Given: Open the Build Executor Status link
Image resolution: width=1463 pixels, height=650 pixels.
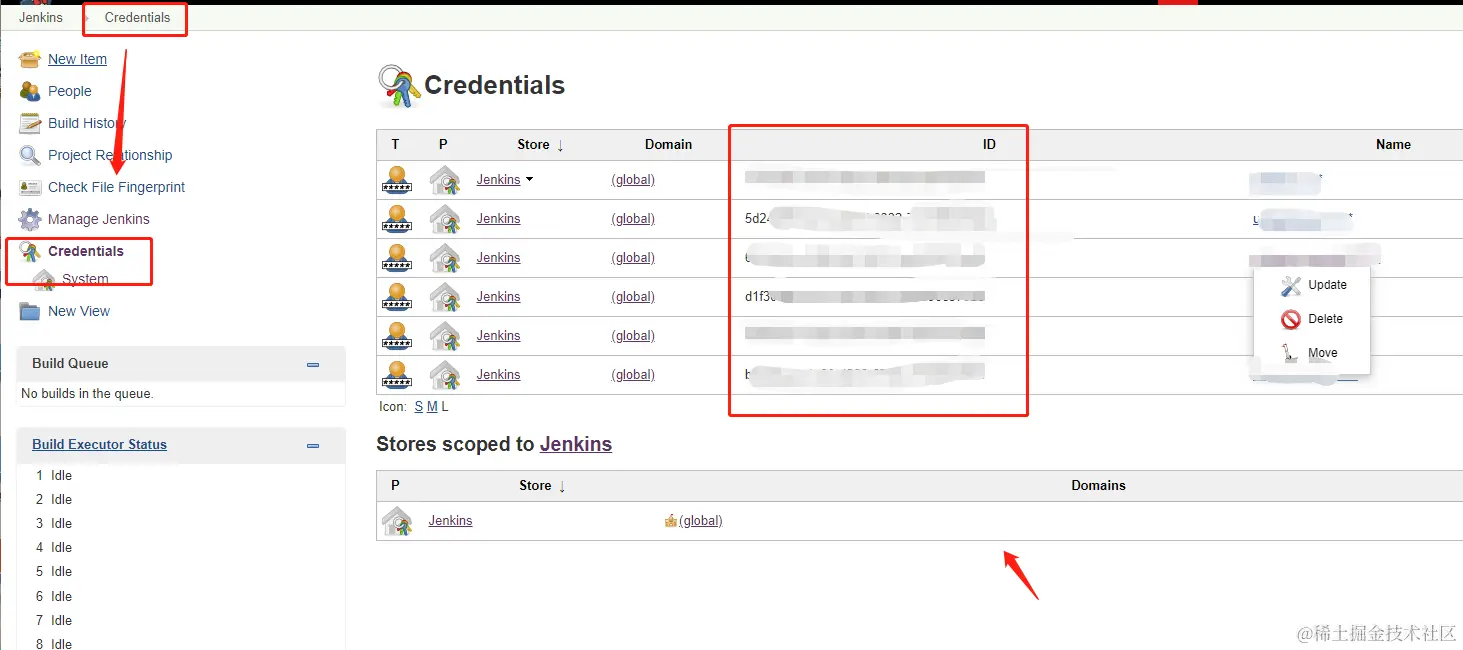Looking at the screenshot, I should click(x=99, y=445).
